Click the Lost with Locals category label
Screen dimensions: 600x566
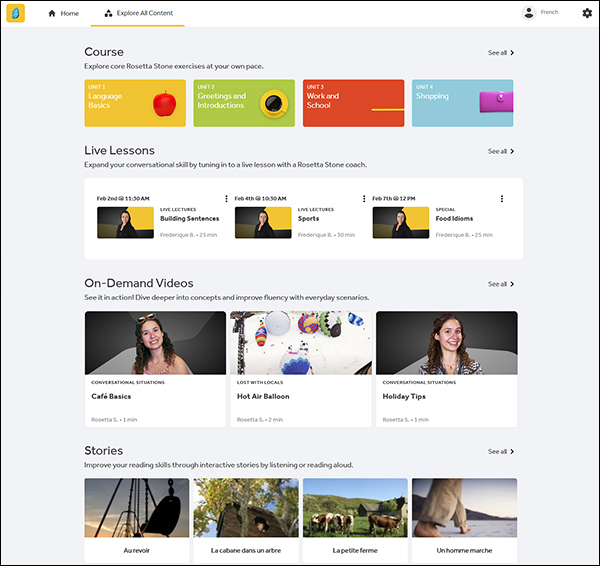click(260, 383)
